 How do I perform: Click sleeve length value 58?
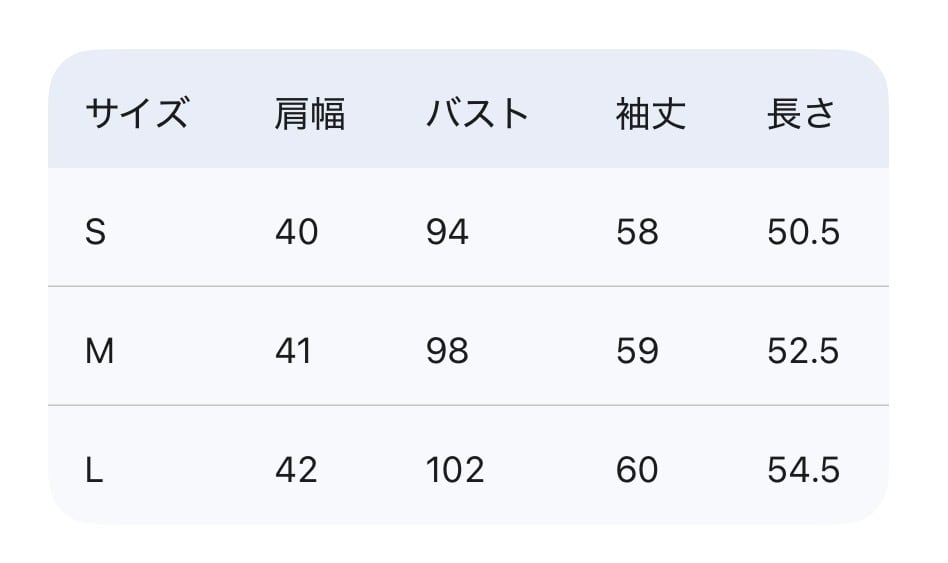pyautogui.click(x=637, y=232)
